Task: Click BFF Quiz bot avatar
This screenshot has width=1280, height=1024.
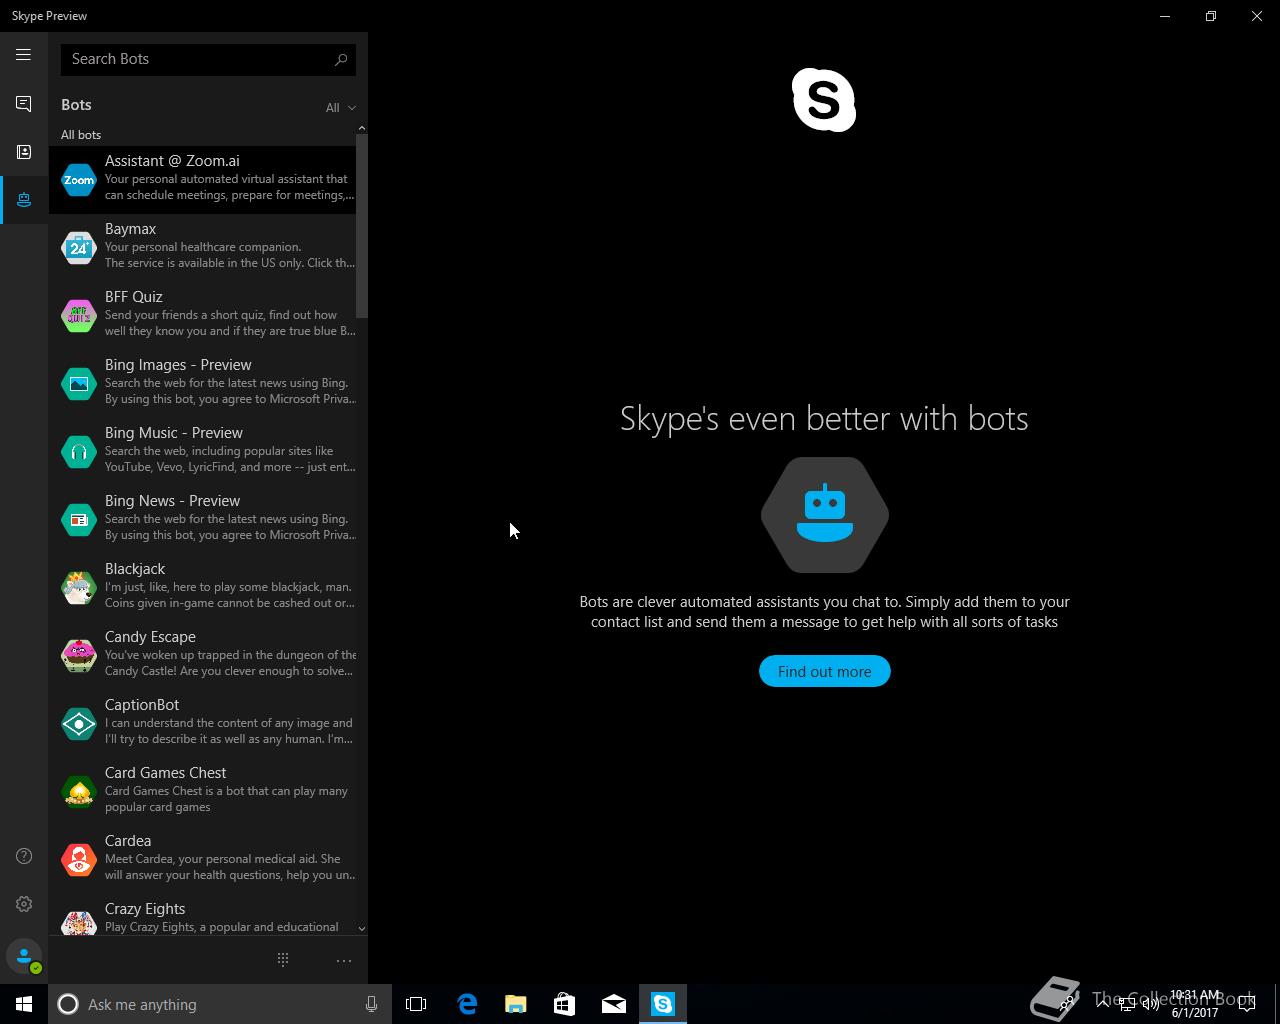Action: (x=79, y=316)
